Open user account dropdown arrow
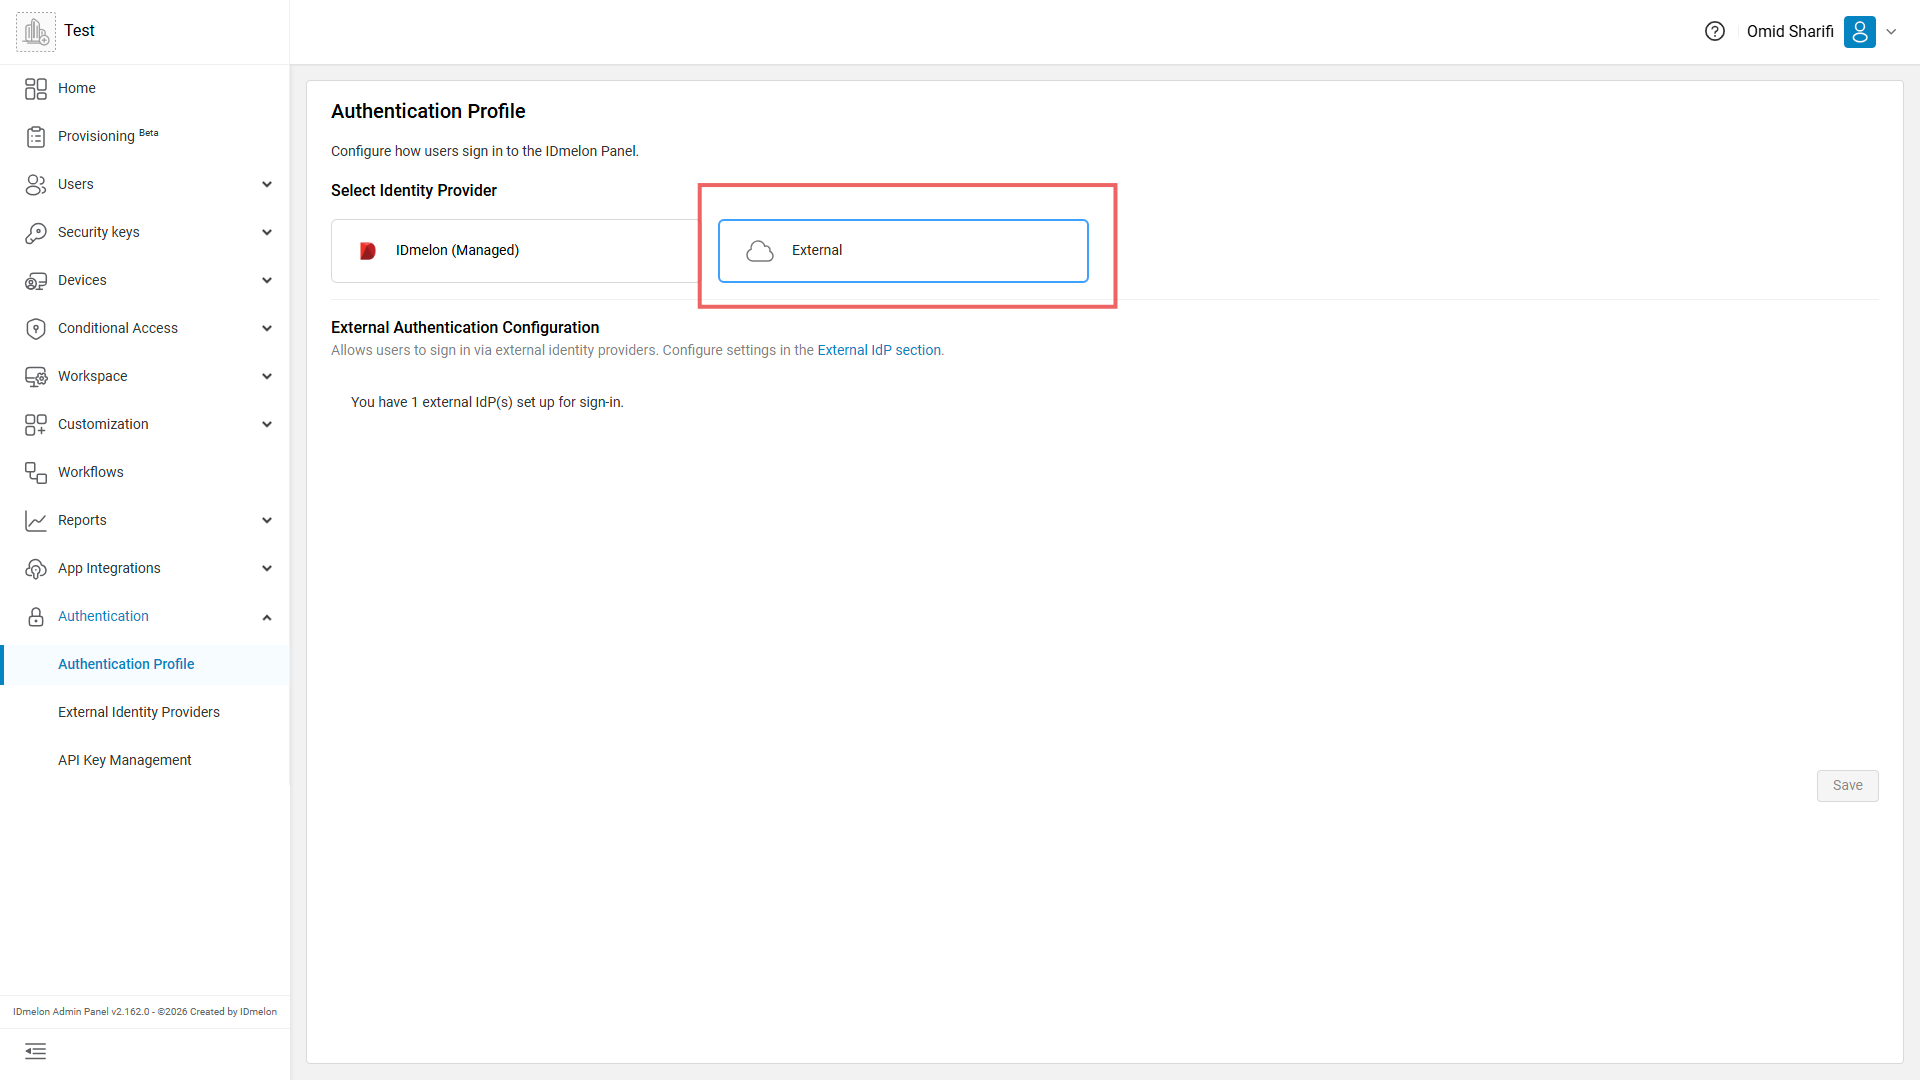The image size is (1920, 1080). [1891, 31]
